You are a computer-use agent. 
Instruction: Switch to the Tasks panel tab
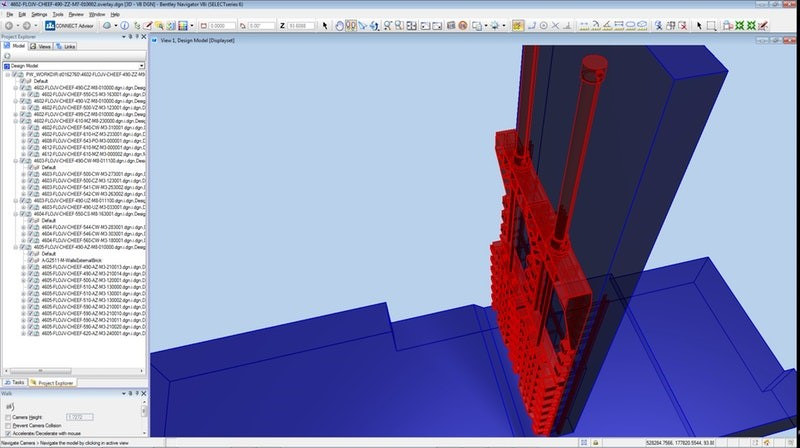point(15,382)
